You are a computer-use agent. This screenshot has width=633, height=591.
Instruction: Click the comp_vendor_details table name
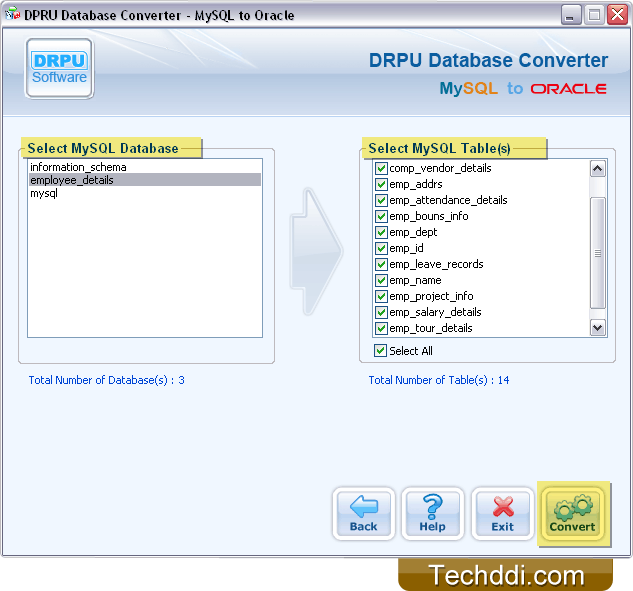pos(440,168)
